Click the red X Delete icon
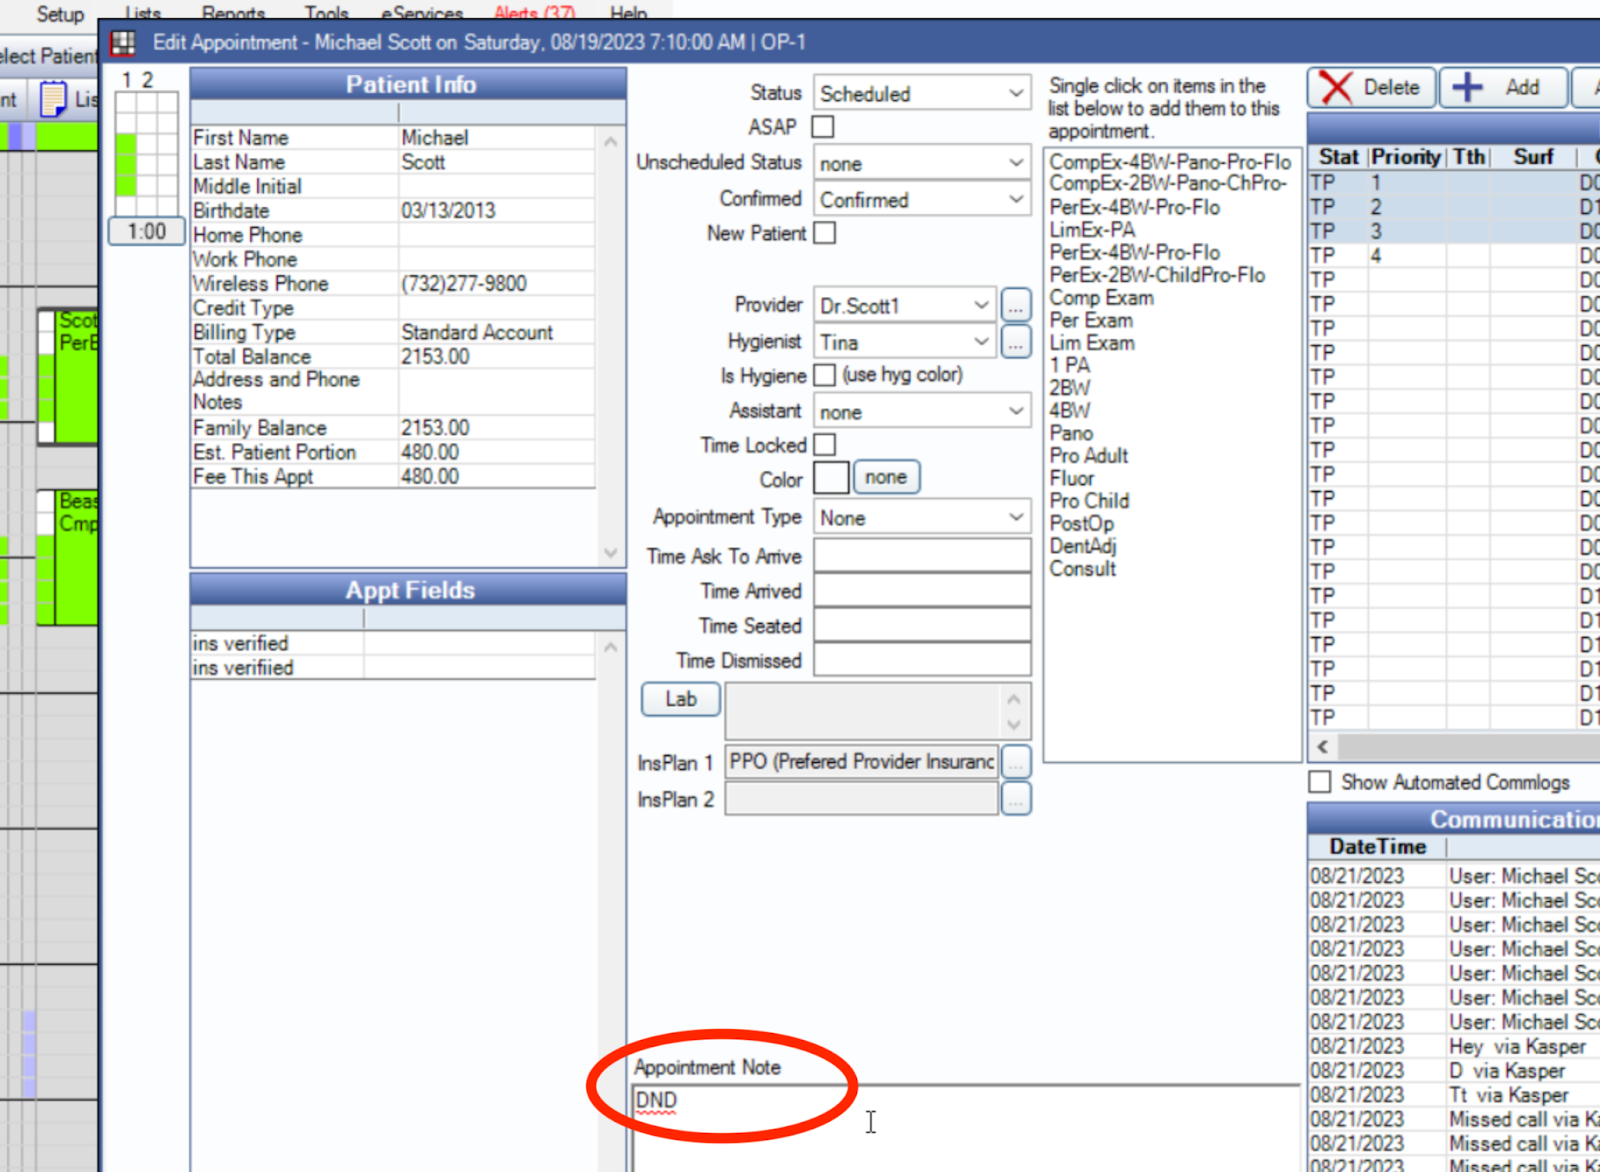 pos(1336,88)
